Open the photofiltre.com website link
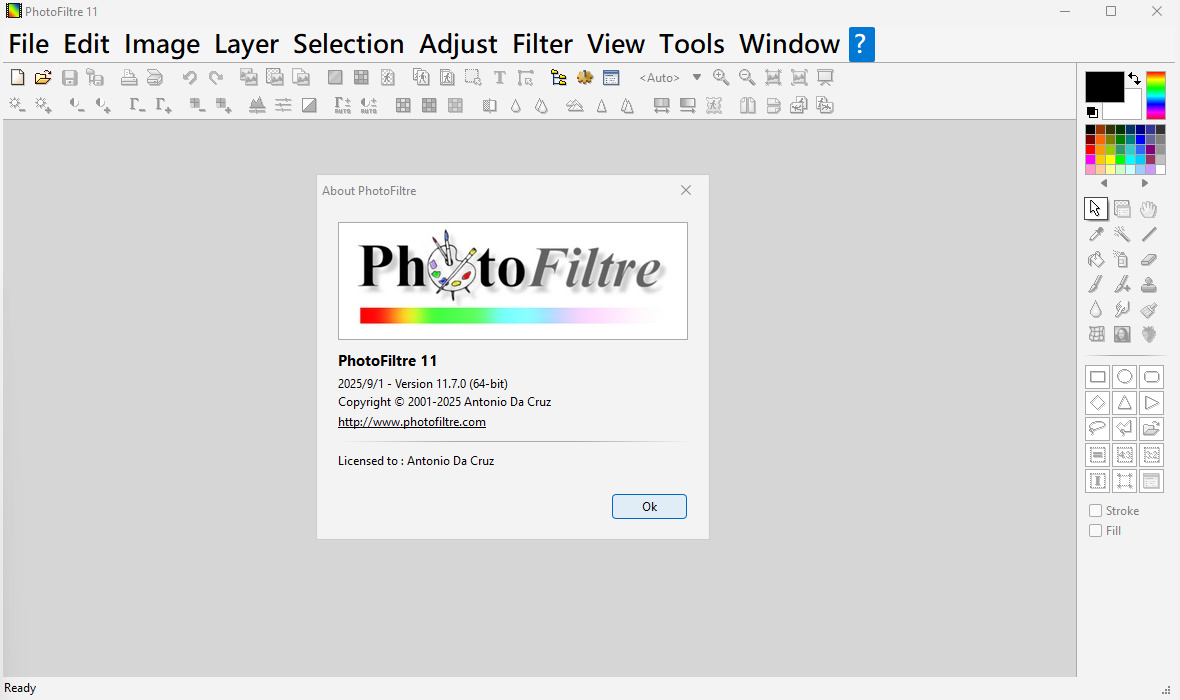Viewport: 1180px width, 700px height. tap(412, 422)
